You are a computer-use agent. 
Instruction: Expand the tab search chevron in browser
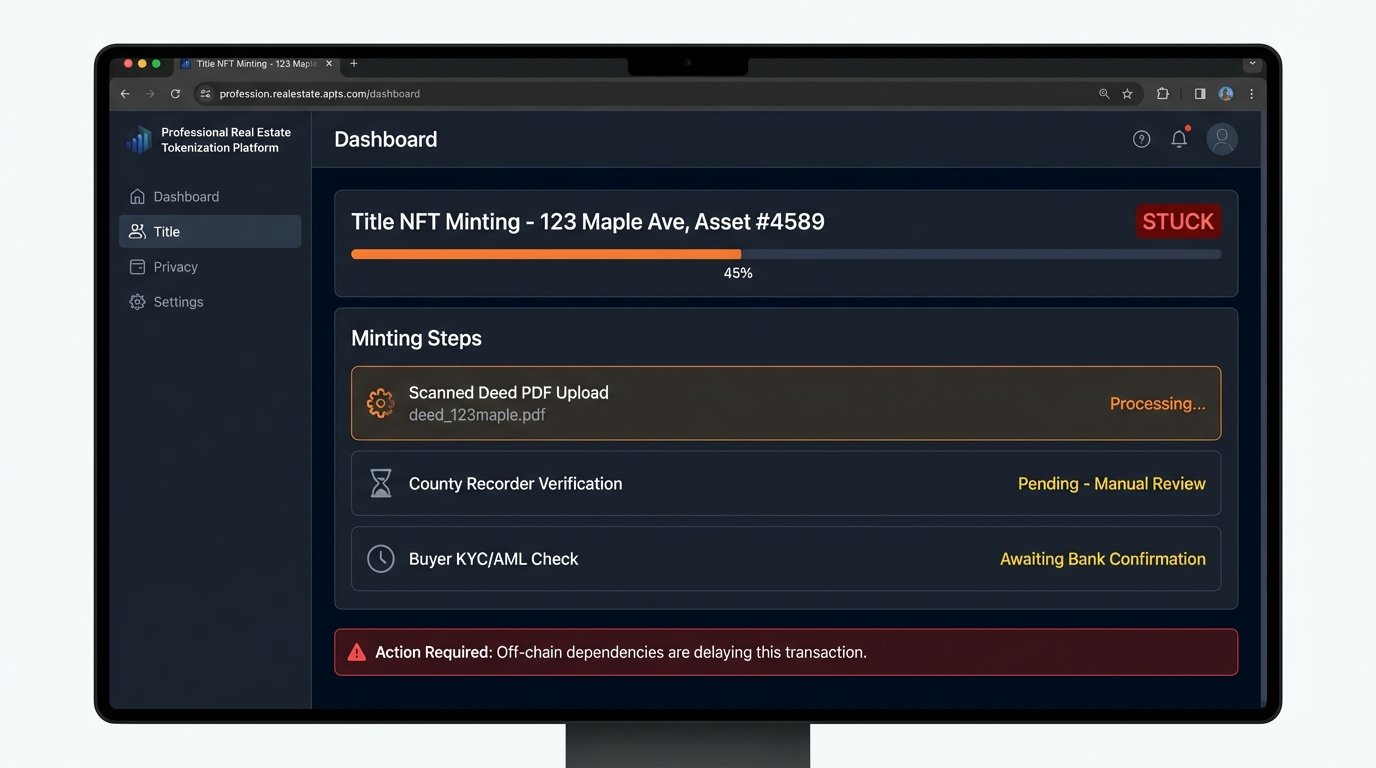1251,63
